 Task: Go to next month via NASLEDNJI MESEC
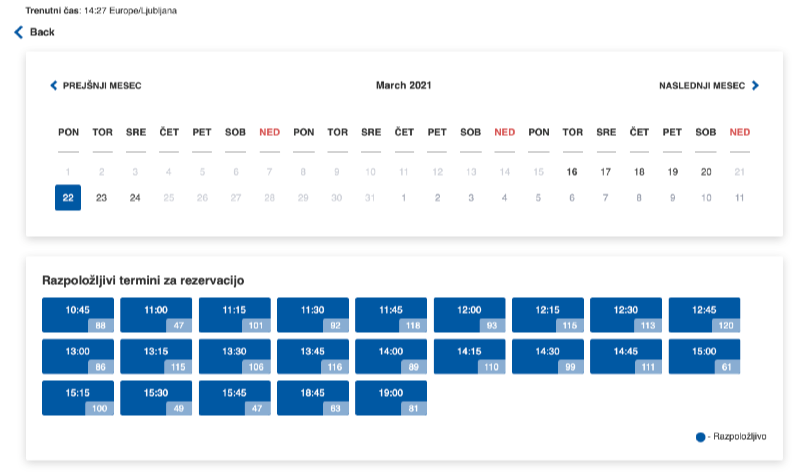pyautogui.click(x=702, y=85)
